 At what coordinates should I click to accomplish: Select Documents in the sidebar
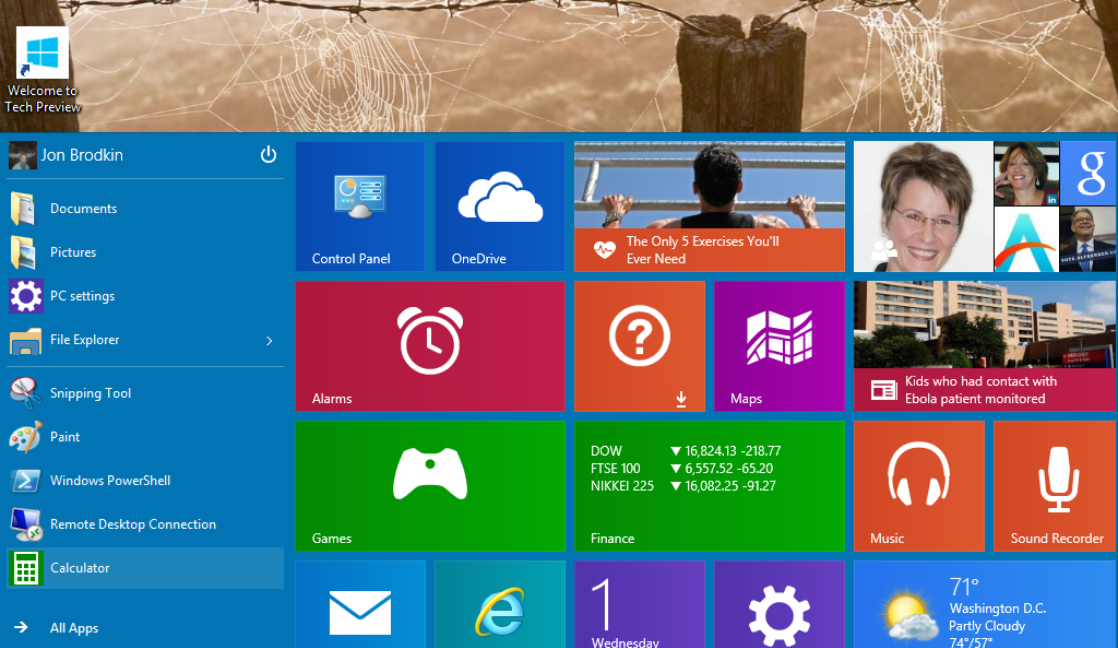pos(83,208)
